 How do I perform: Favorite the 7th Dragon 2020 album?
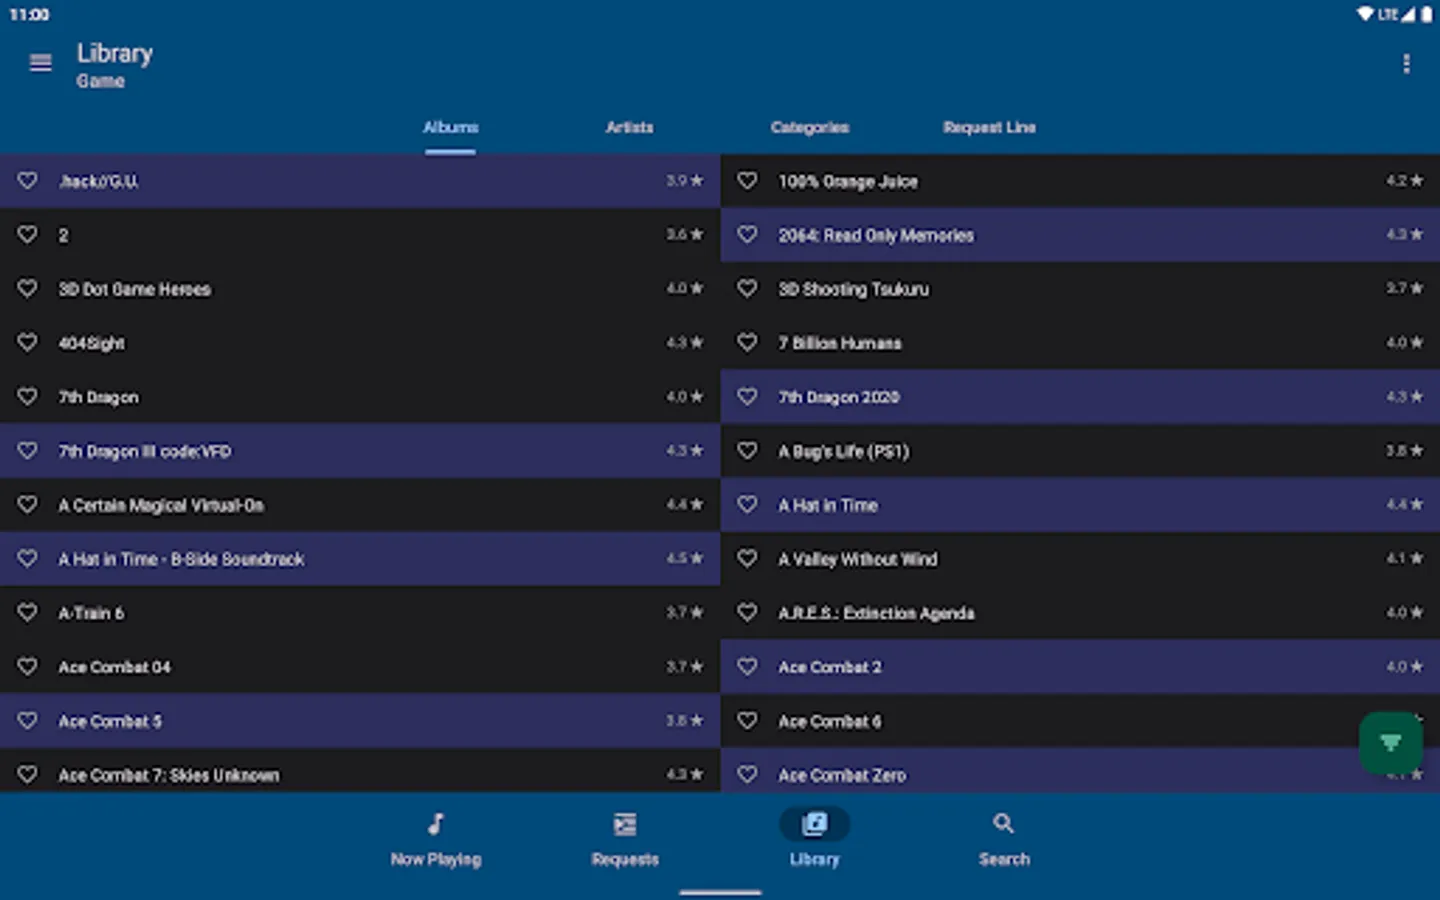(747, 397)
